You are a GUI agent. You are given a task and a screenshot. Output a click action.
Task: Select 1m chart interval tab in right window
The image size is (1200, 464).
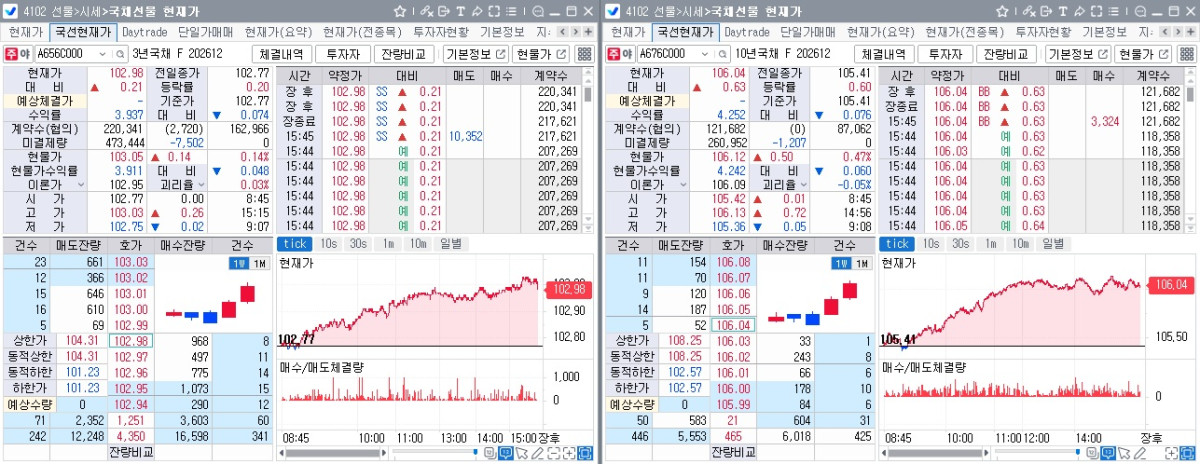coord(989,243)
